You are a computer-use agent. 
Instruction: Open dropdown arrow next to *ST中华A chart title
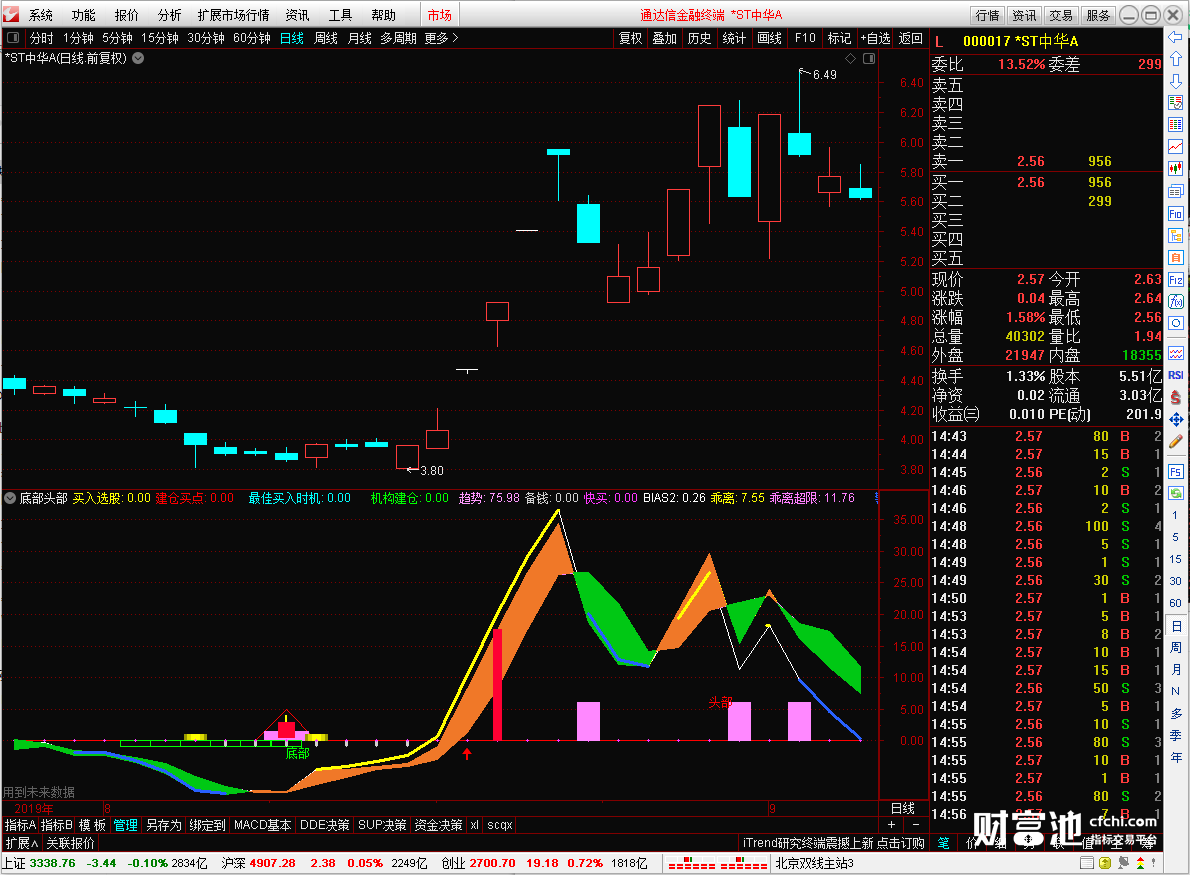138,58
